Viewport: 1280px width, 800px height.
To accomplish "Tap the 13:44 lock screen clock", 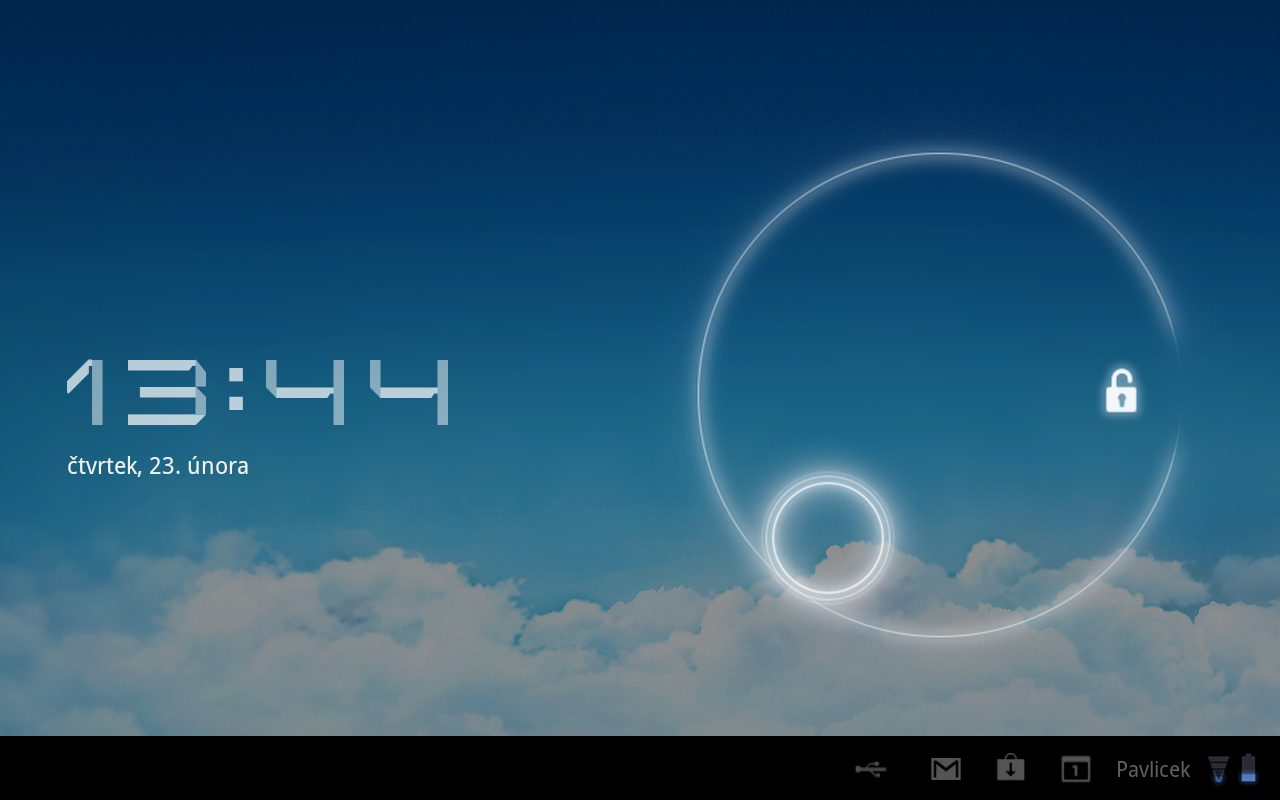I will pyautogui.click(x=259, y=392).
